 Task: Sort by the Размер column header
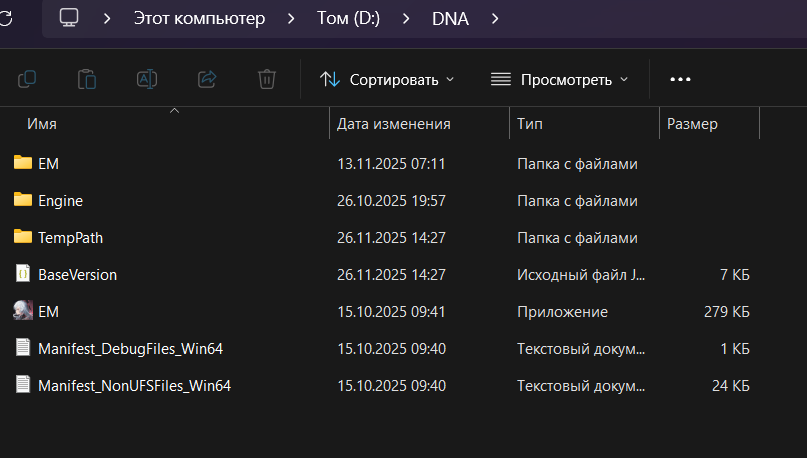(692, 124)
